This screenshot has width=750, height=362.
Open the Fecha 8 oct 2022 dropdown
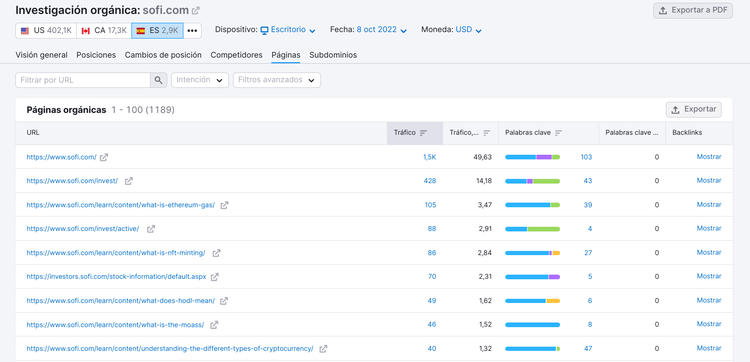coord(382,30)
